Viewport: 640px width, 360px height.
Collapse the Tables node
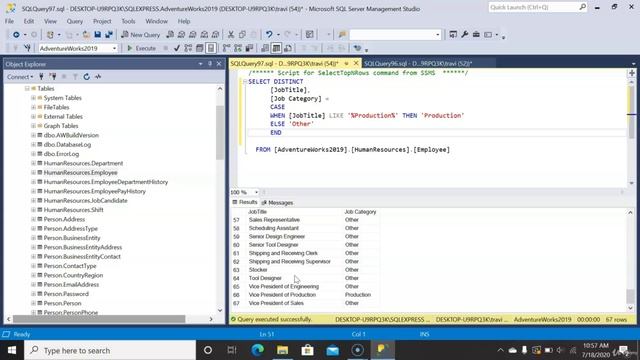point(27,89)
